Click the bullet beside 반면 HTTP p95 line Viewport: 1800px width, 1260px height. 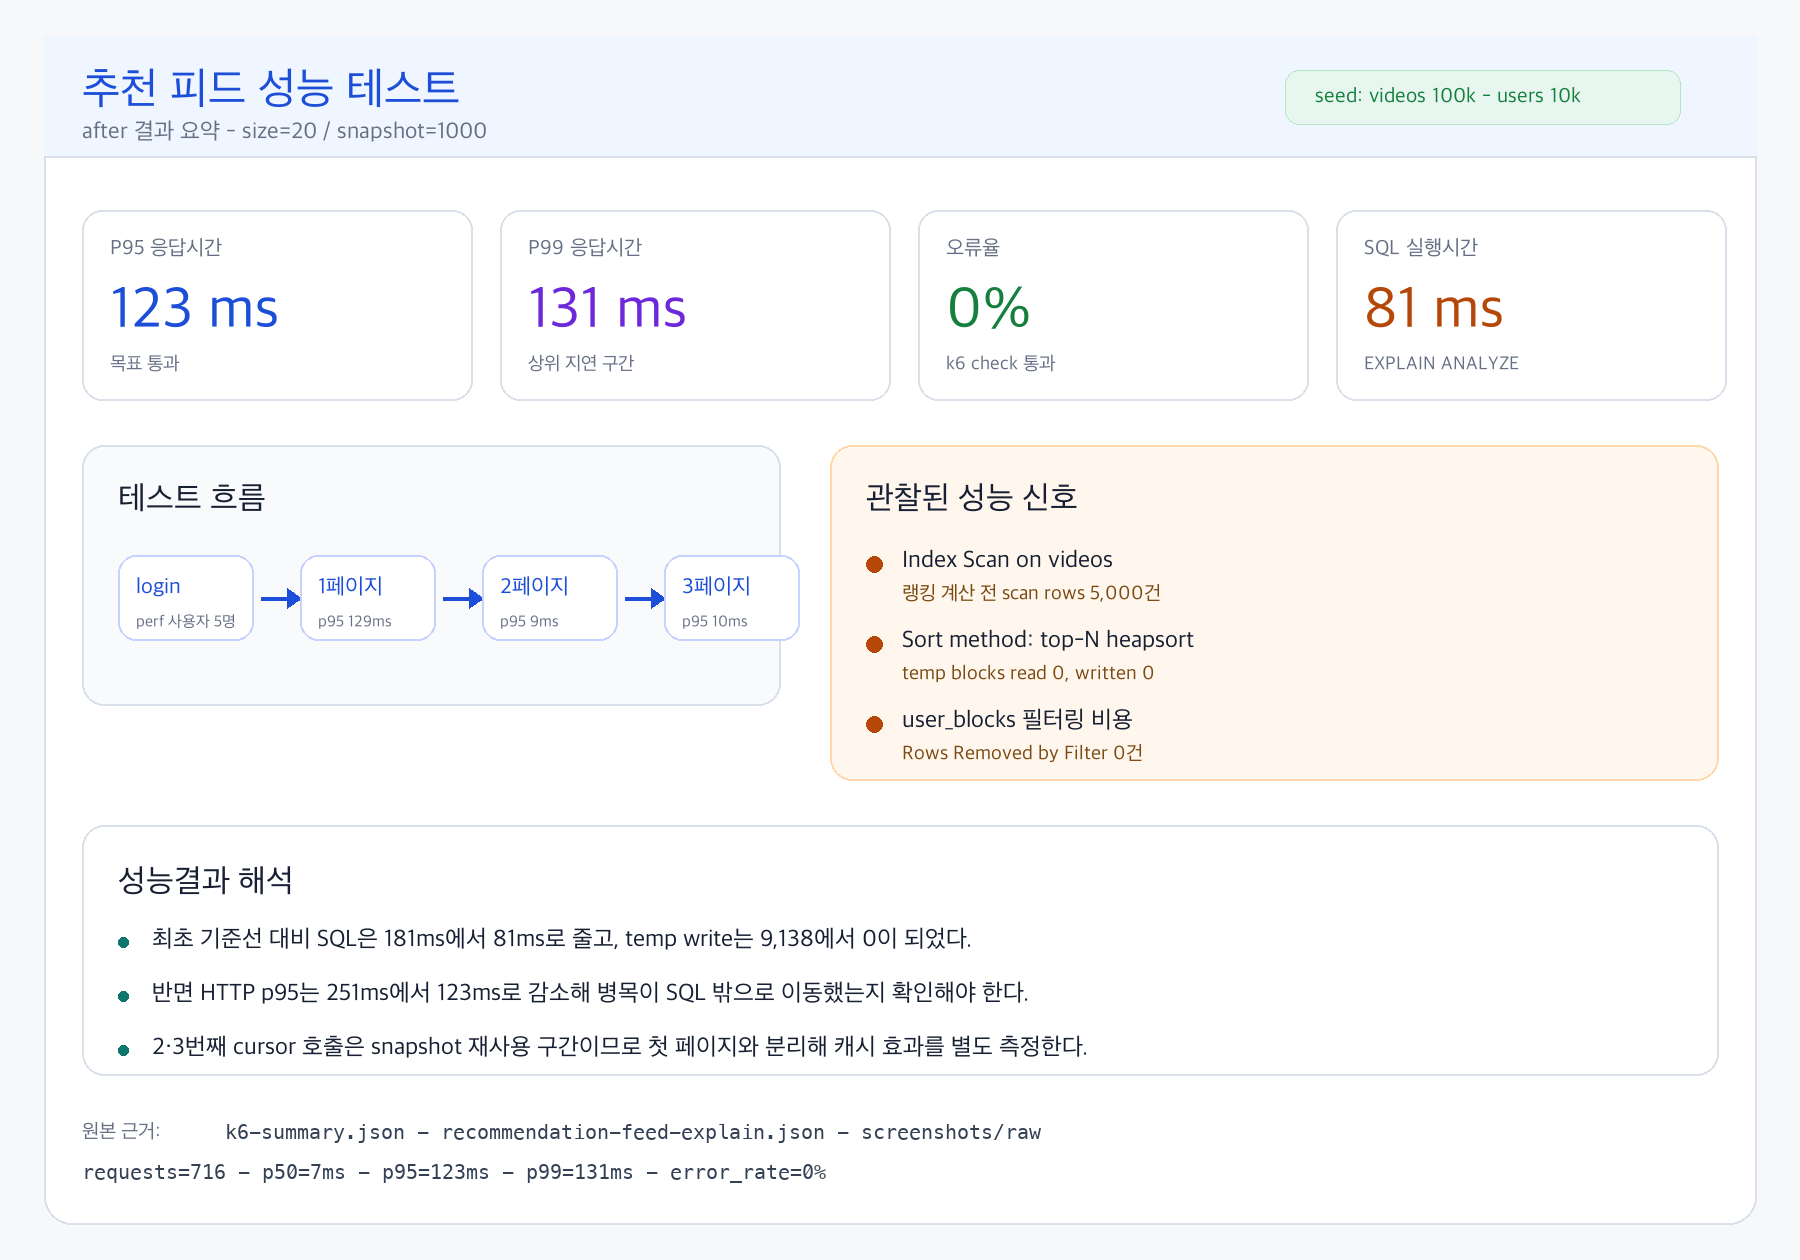[124, 996]
